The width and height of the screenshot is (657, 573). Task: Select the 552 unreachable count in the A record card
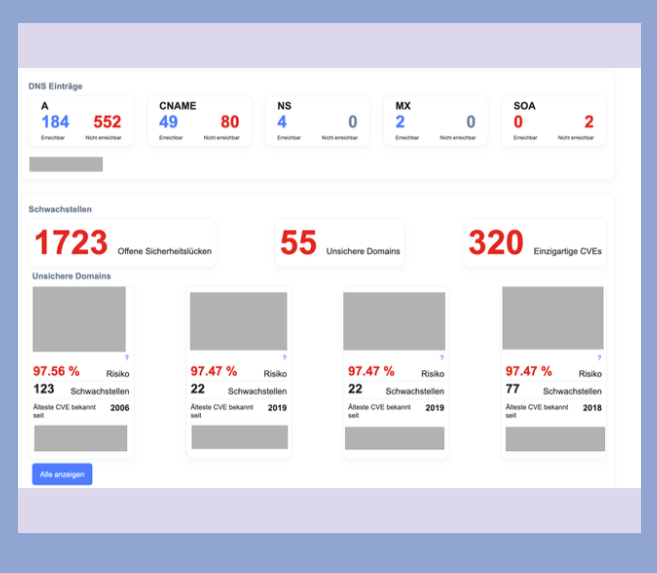[107, 122]
